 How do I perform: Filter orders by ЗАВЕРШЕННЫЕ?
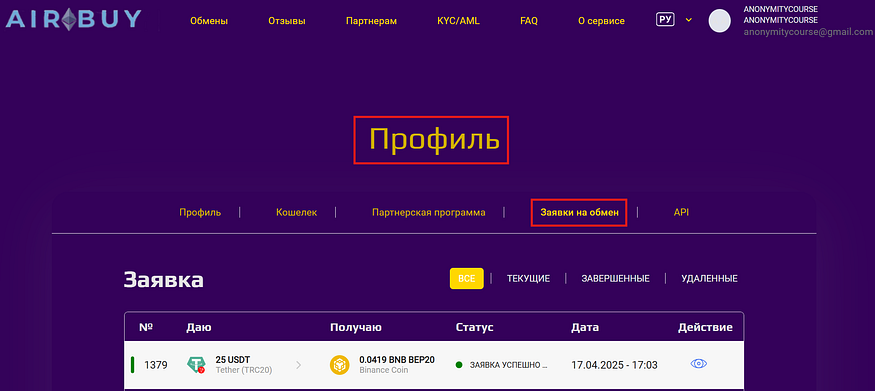coord(616,278)
